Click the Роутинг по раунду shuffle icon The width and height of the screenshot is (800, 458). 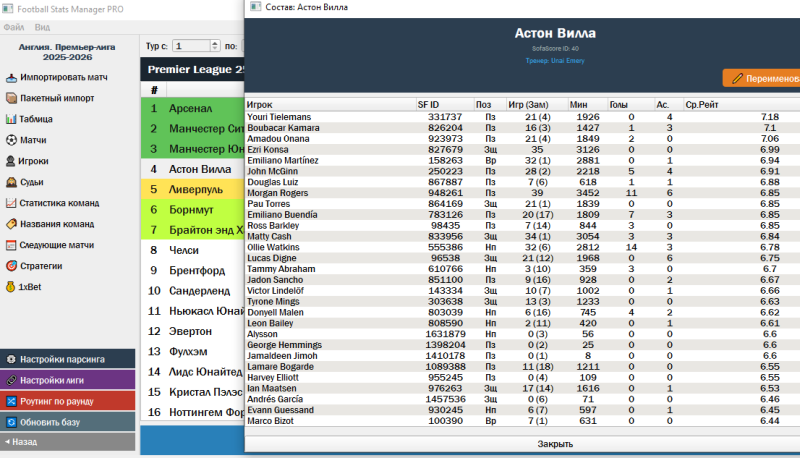(x=11, y=401)
